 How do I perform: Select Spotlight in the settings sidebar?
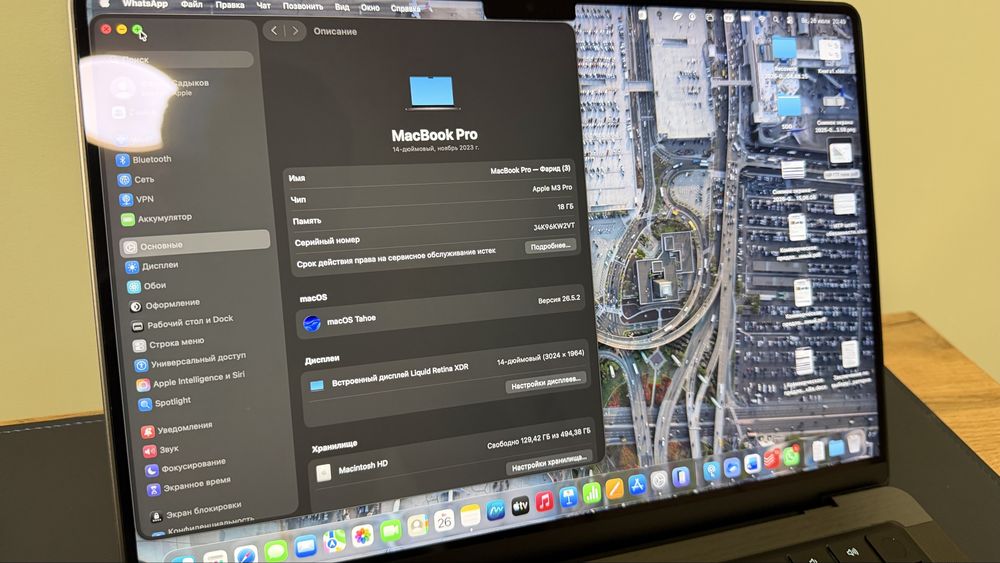(165, 402)
